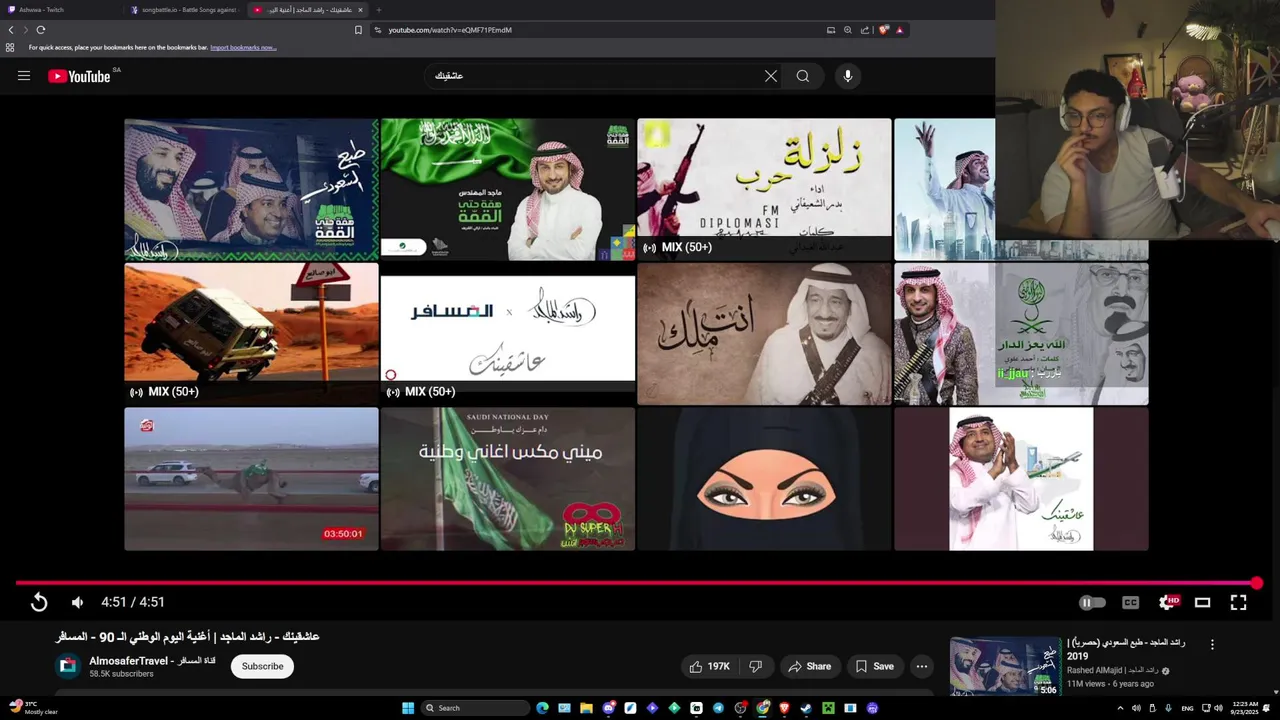Image resolution: width=1280 pixels, height=720 pixels.
Task: Open the Brave Shields lion icon
Action: pos(883,30)
